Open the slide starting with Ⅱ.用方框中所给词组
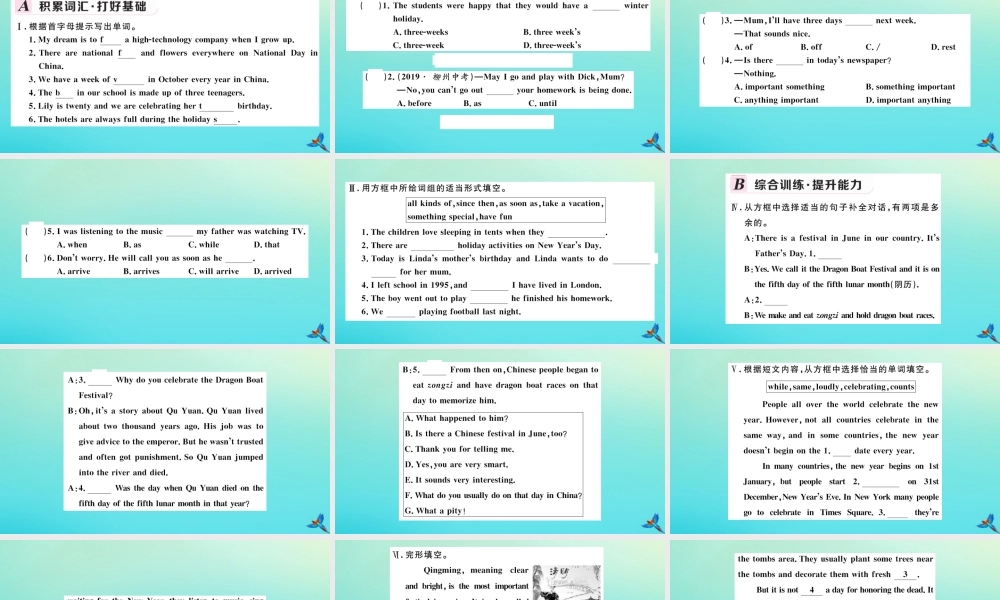Image resolution: width=1000 pixels, height=600 pixels. (x=500, y=251)
